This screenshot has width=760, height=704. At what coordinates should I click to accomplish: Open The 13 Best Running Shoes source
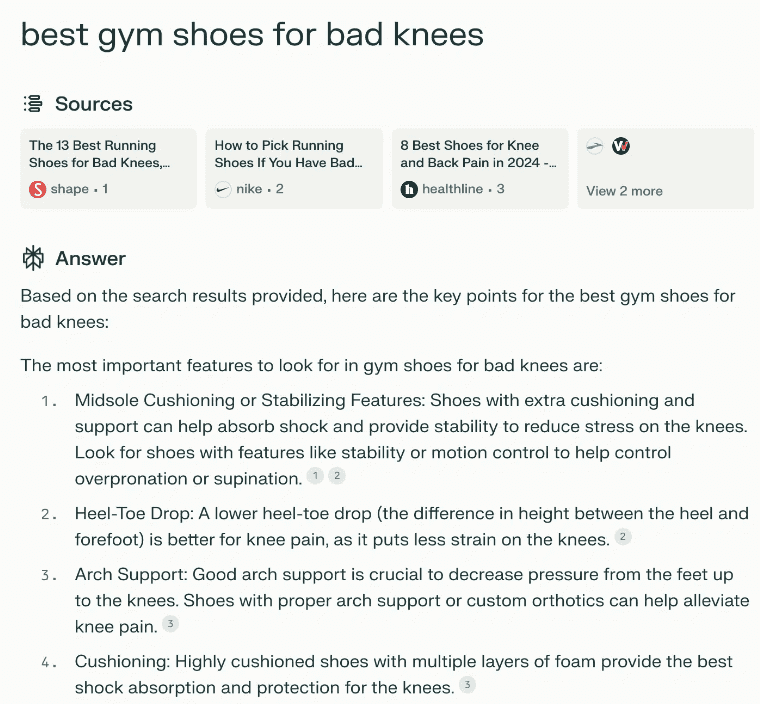click(109, 168)
